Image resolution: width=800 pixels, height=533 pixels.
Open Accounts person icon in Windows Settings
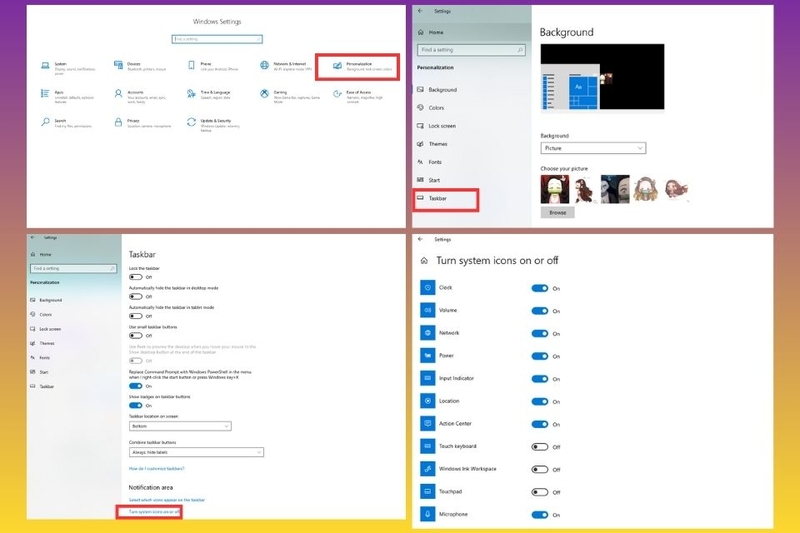118,94
